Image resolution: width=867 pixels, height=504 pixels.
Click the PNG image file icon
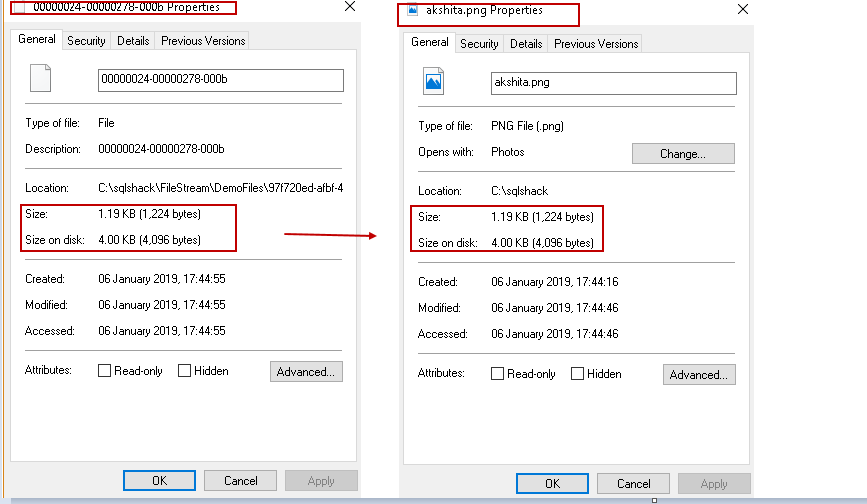[433, 80]
